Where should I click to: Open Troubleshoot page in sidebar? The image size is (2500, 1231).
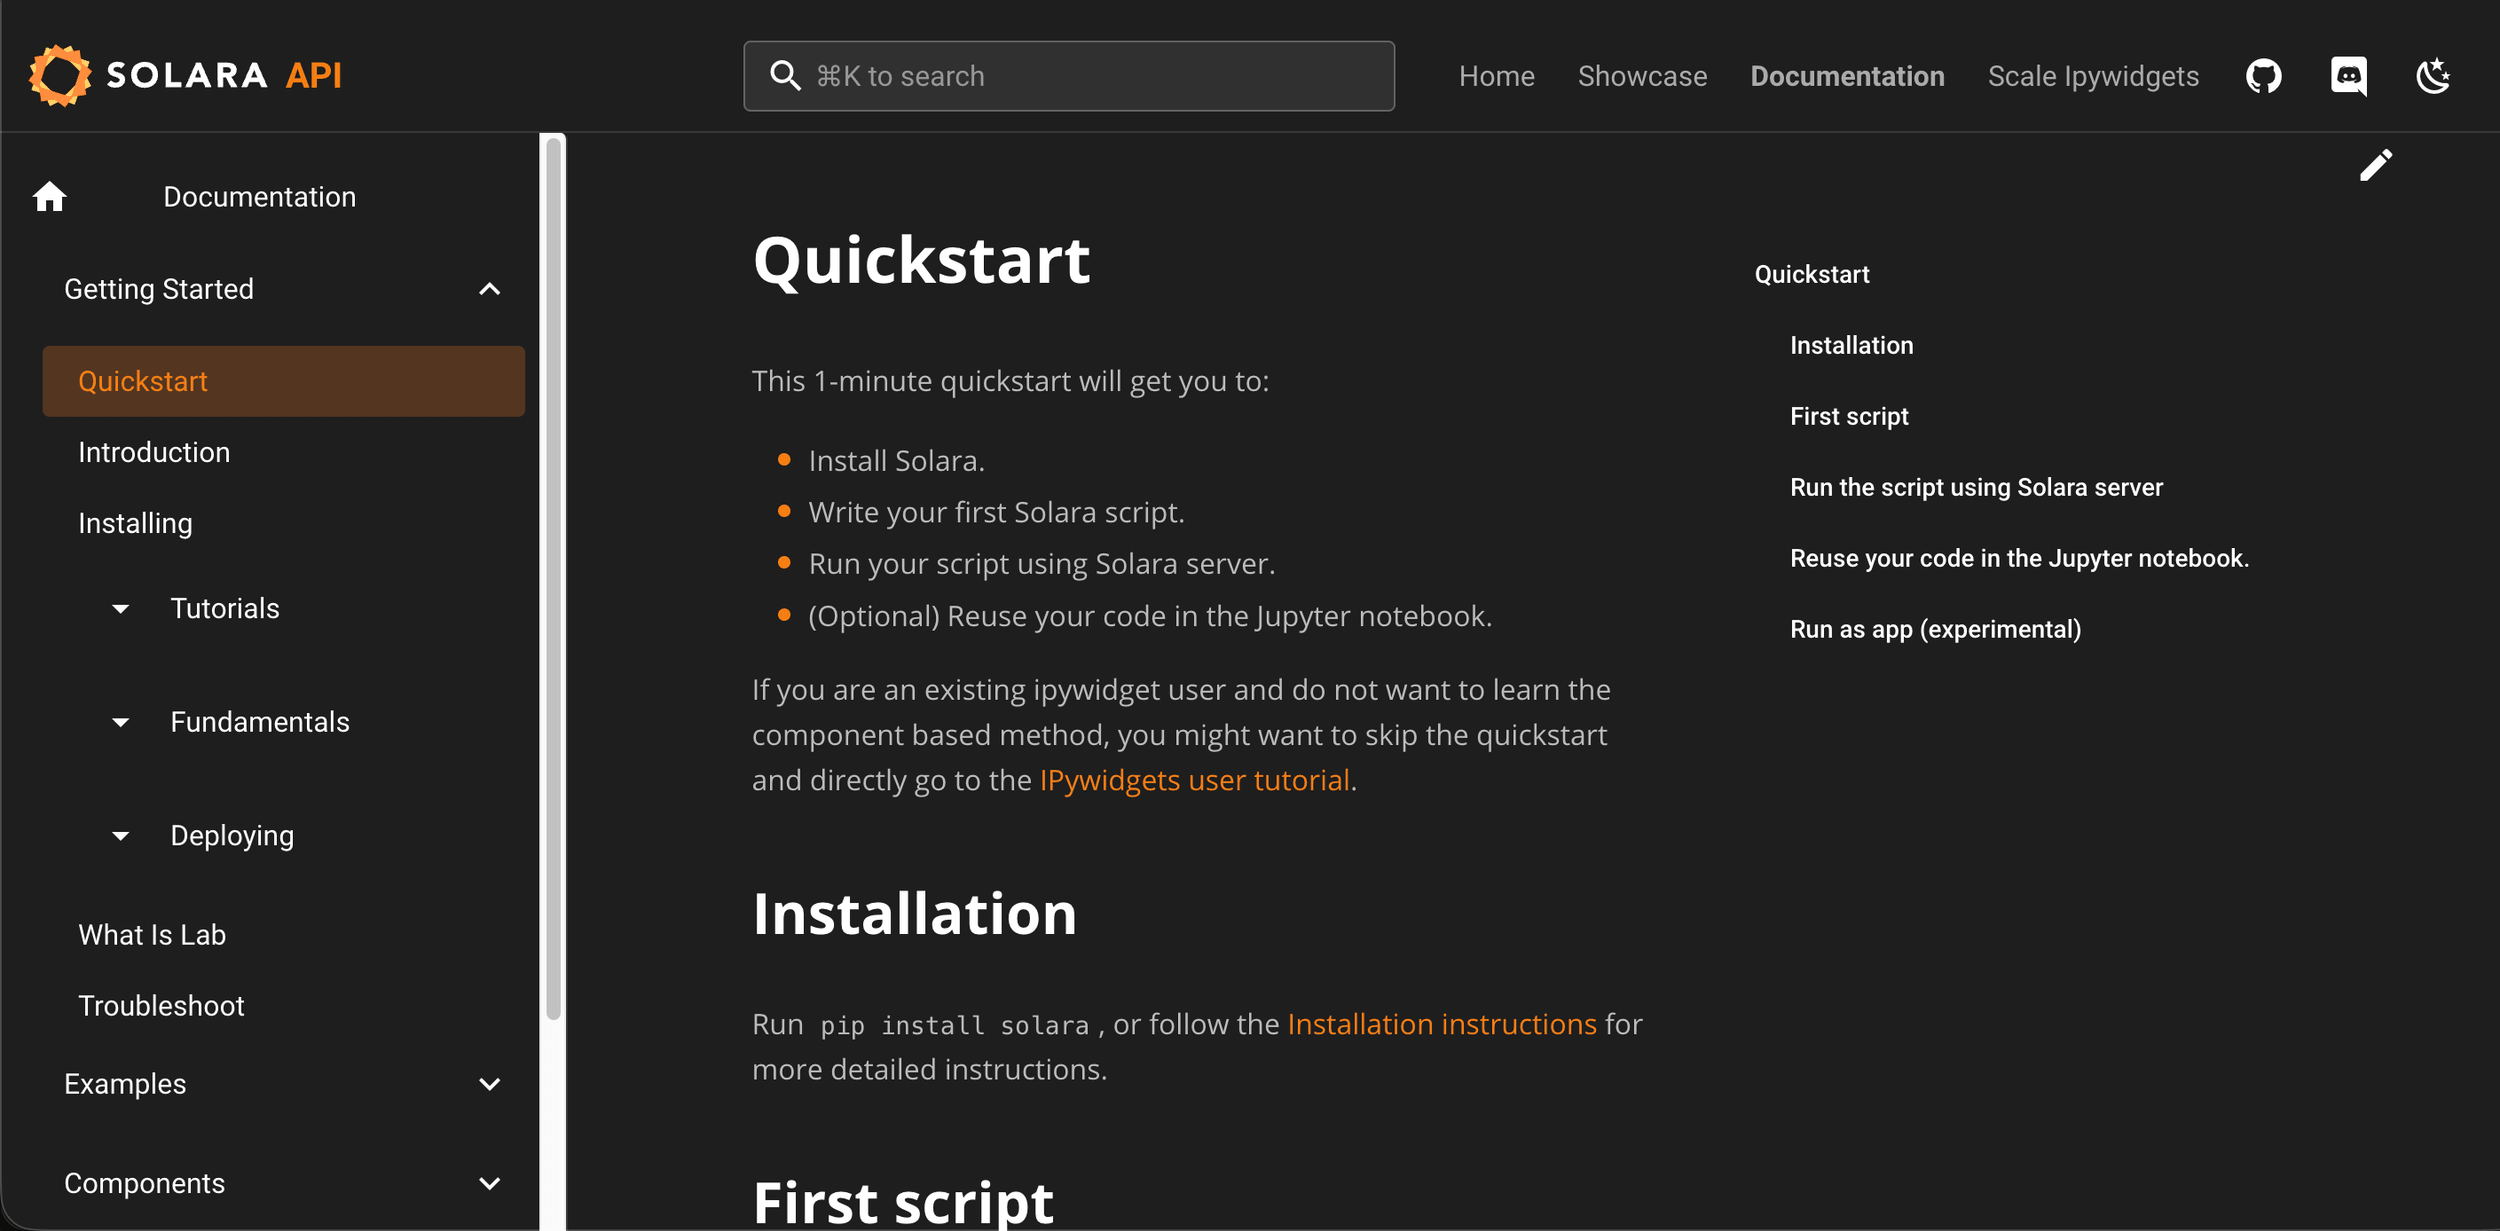(x=161, y=1006)
